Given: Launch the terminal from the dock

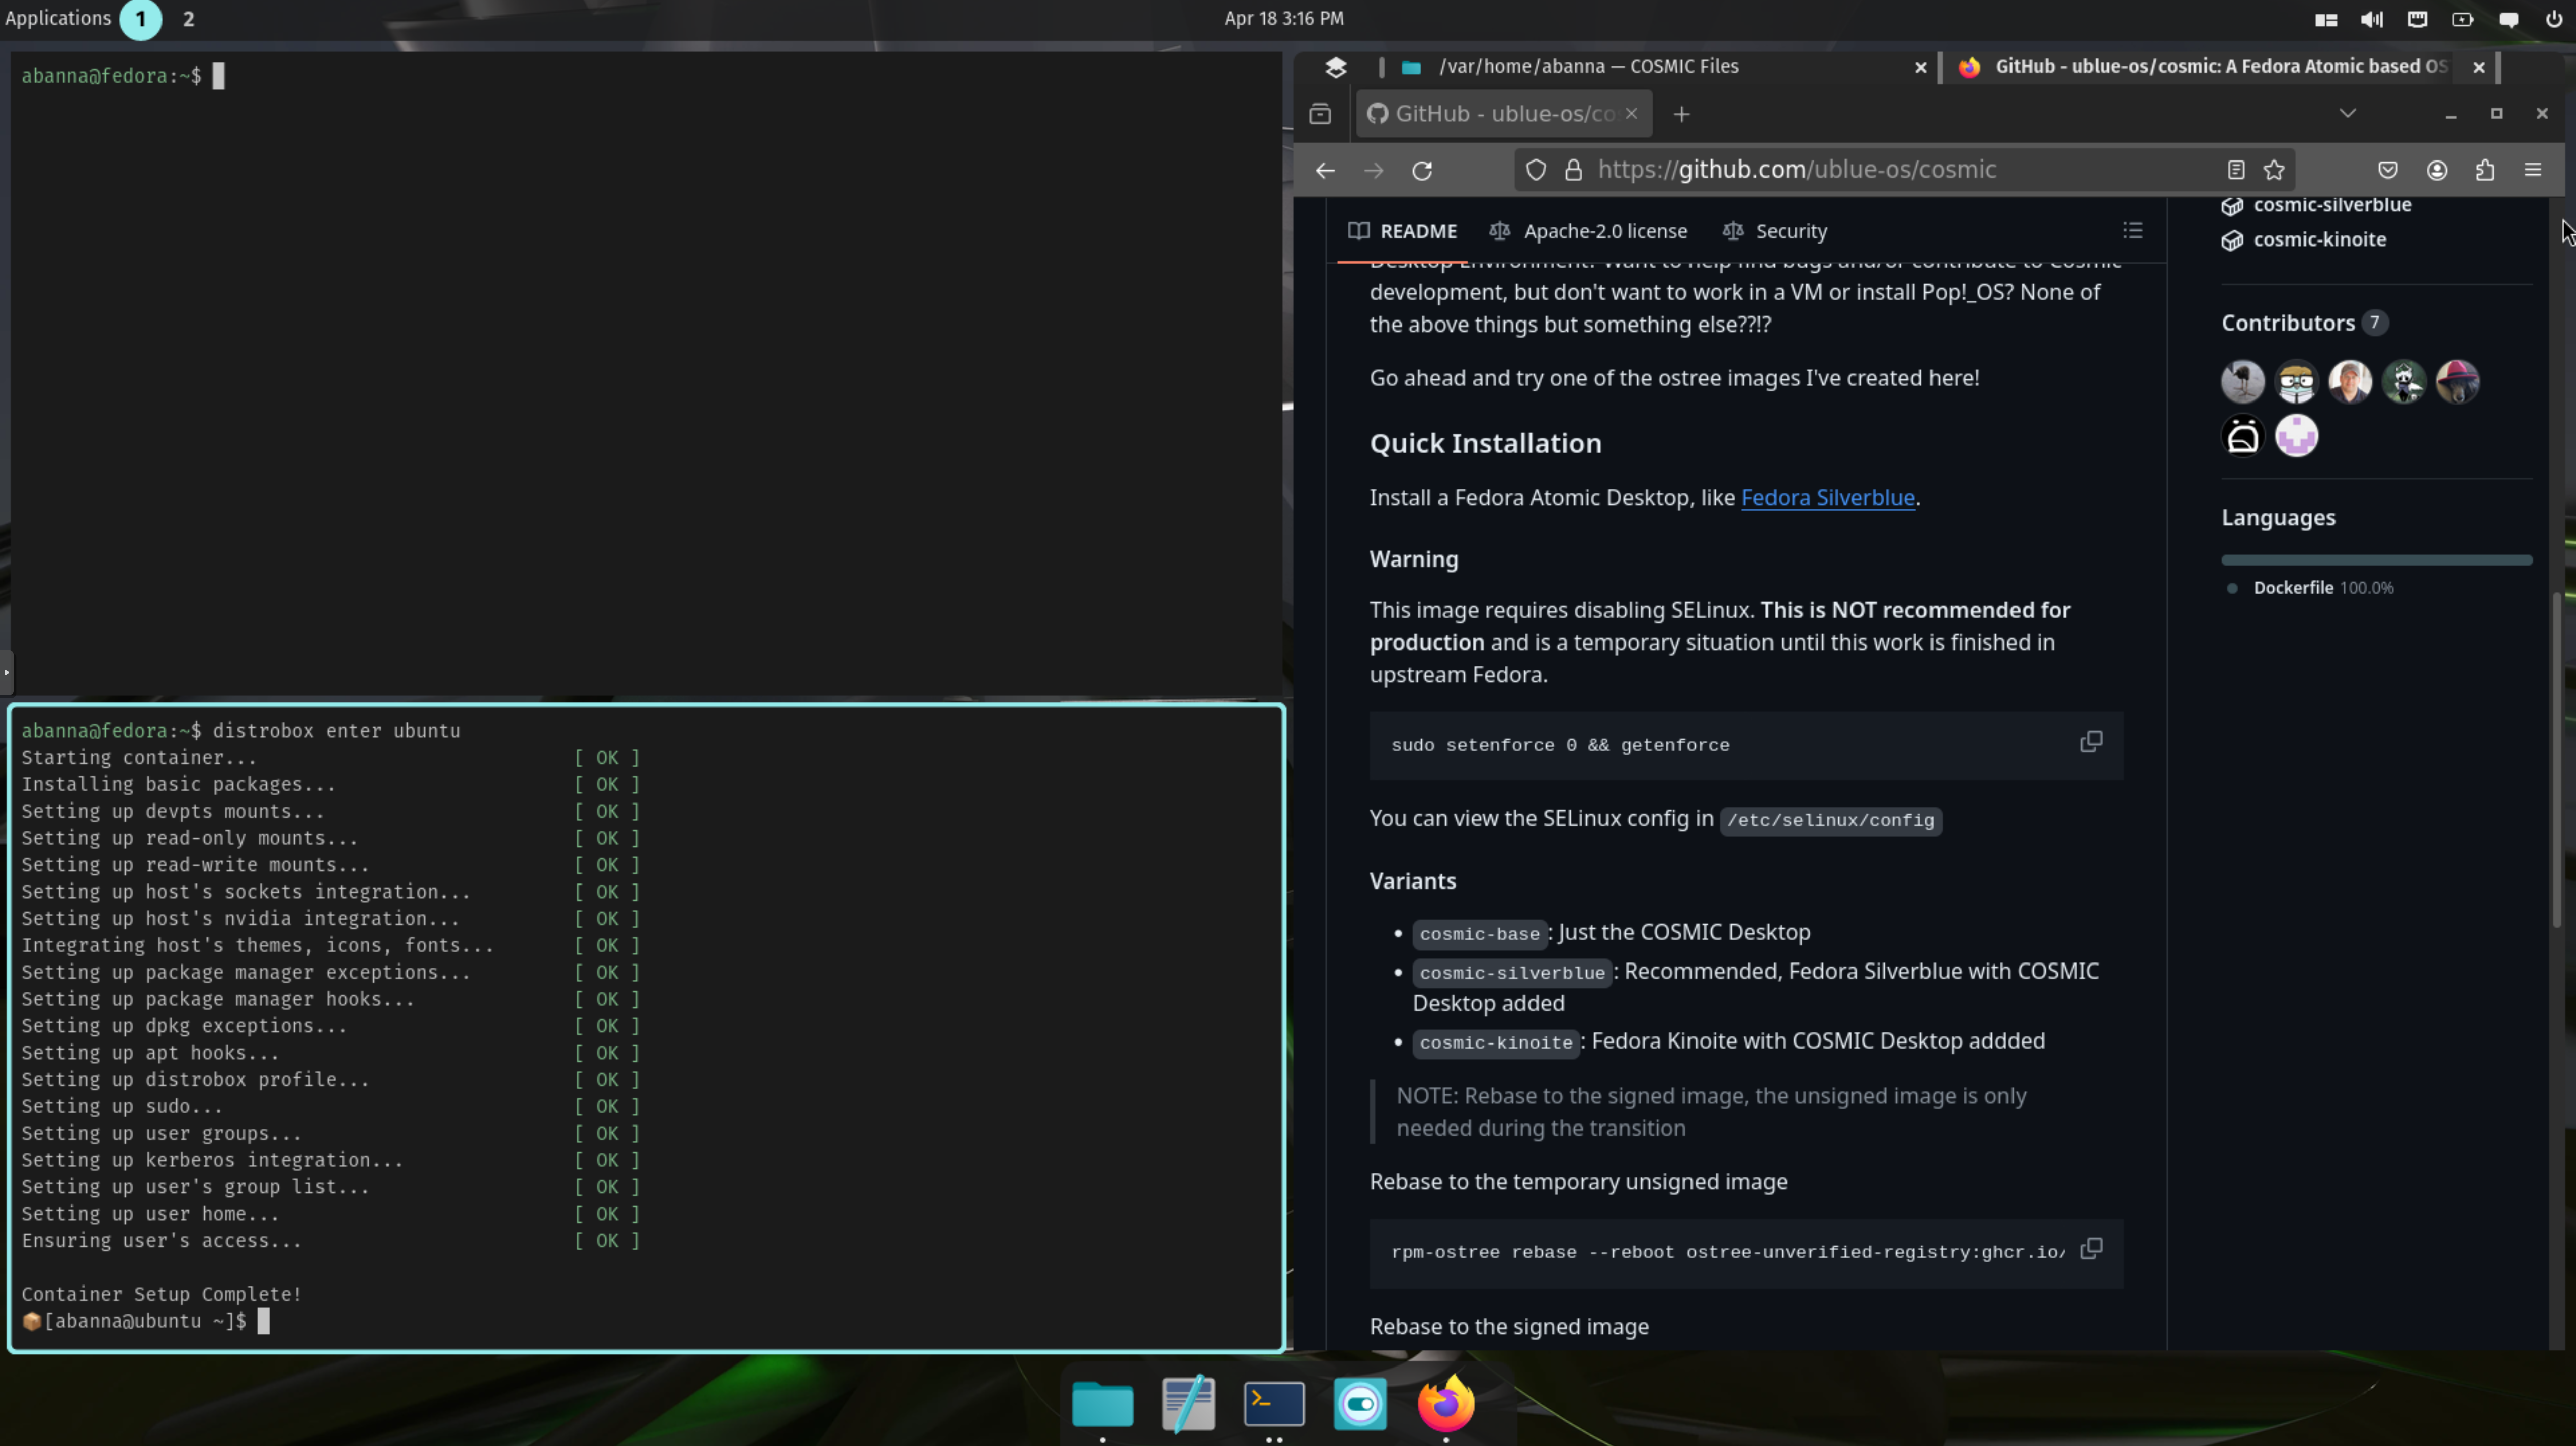Looking at the screenshot, I should 1273,1404.
